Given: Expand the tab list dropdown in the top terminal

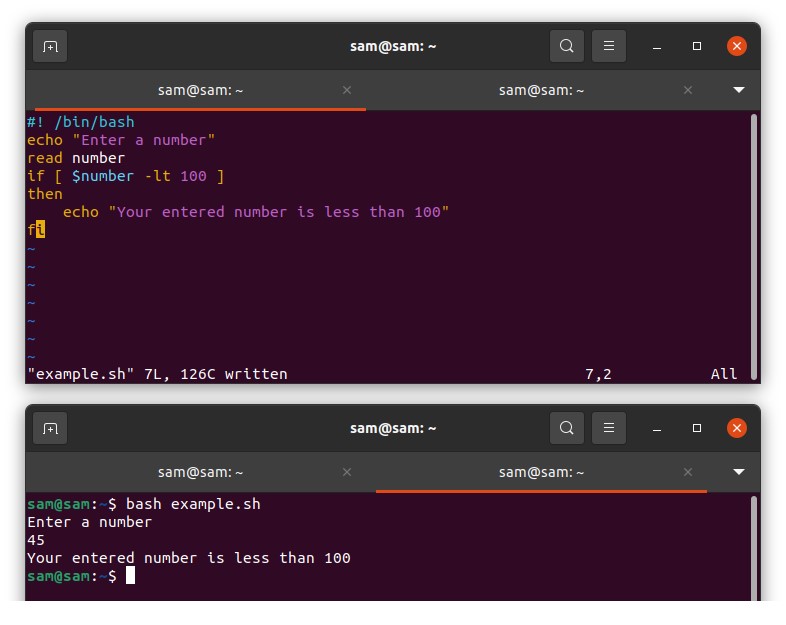Looking at the screenshot, I should tap(738, 90).
